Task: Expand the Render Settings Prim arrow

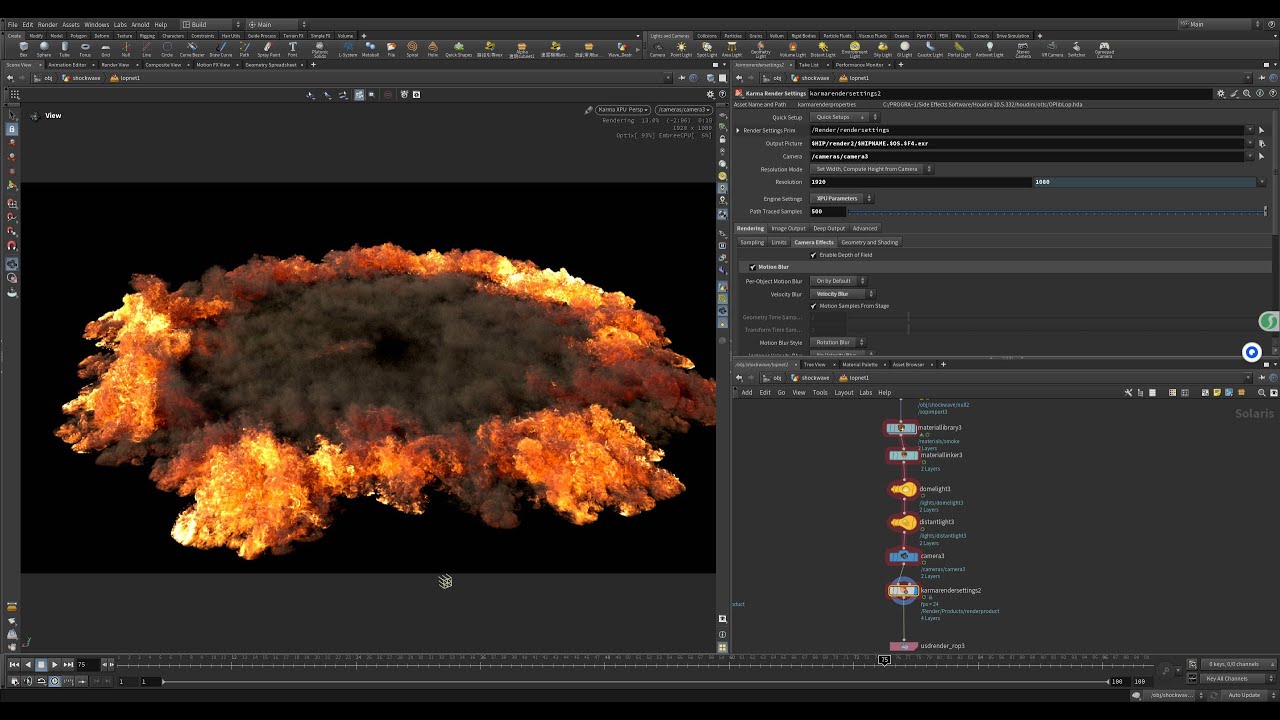Action: tap(738, 130)
